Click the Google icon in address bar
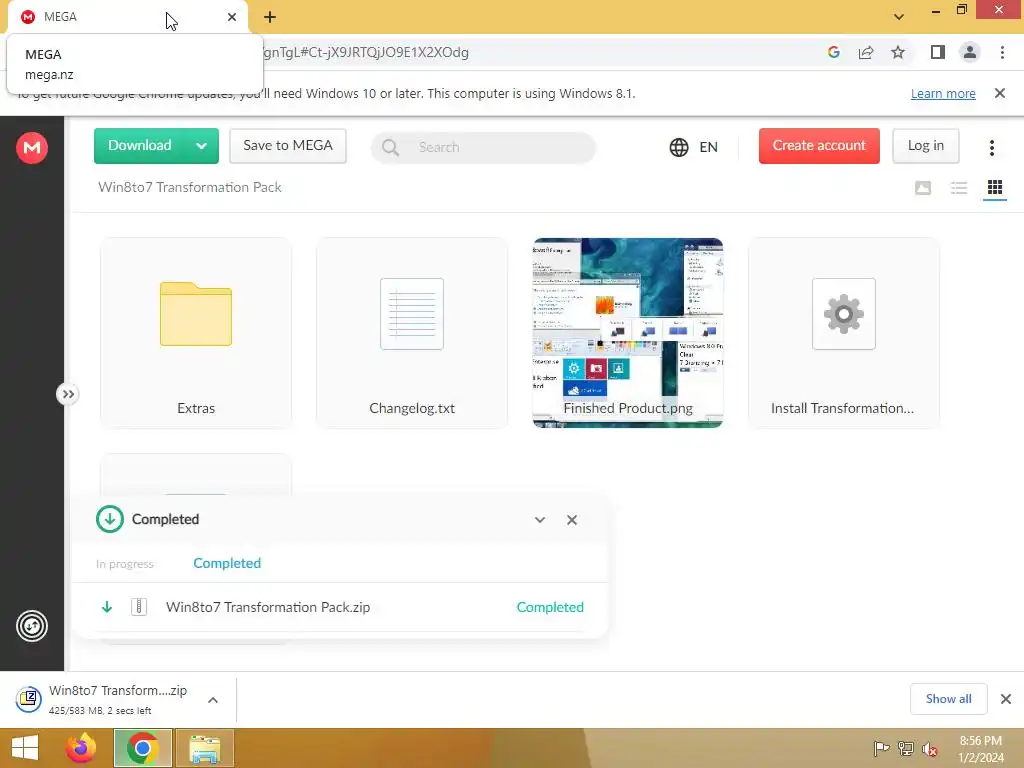This screenshot has width=1024, height=768. click(833, 52)
